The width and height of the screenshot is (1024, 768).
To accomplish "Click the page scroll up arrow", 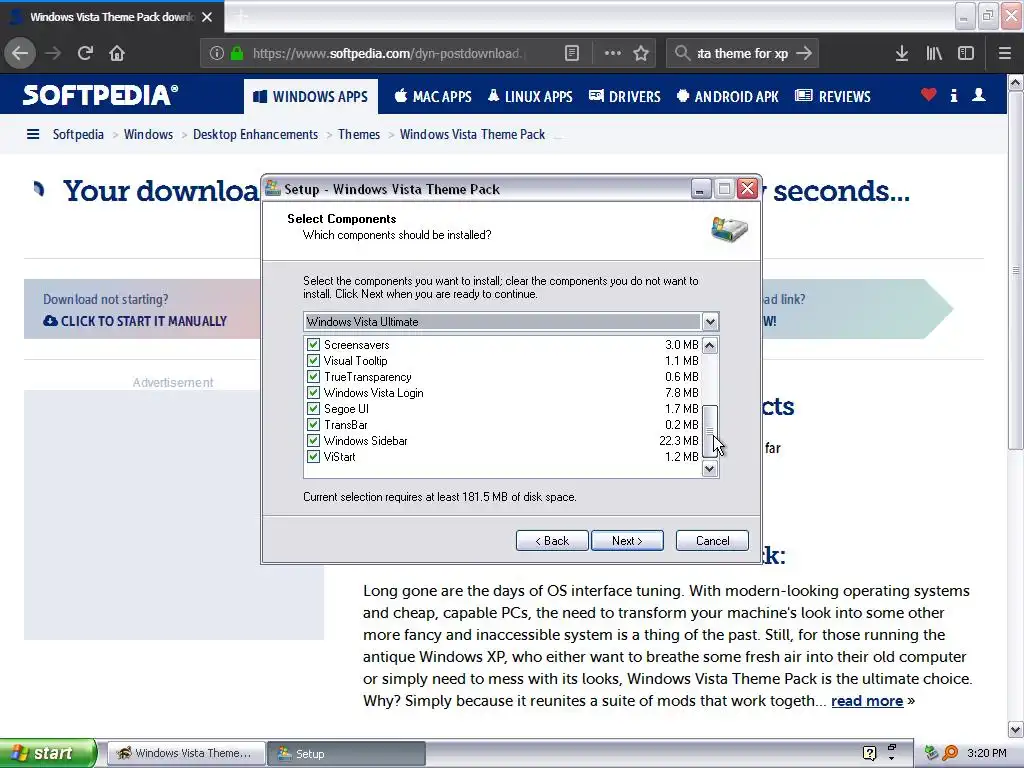I will [1016, 82].
